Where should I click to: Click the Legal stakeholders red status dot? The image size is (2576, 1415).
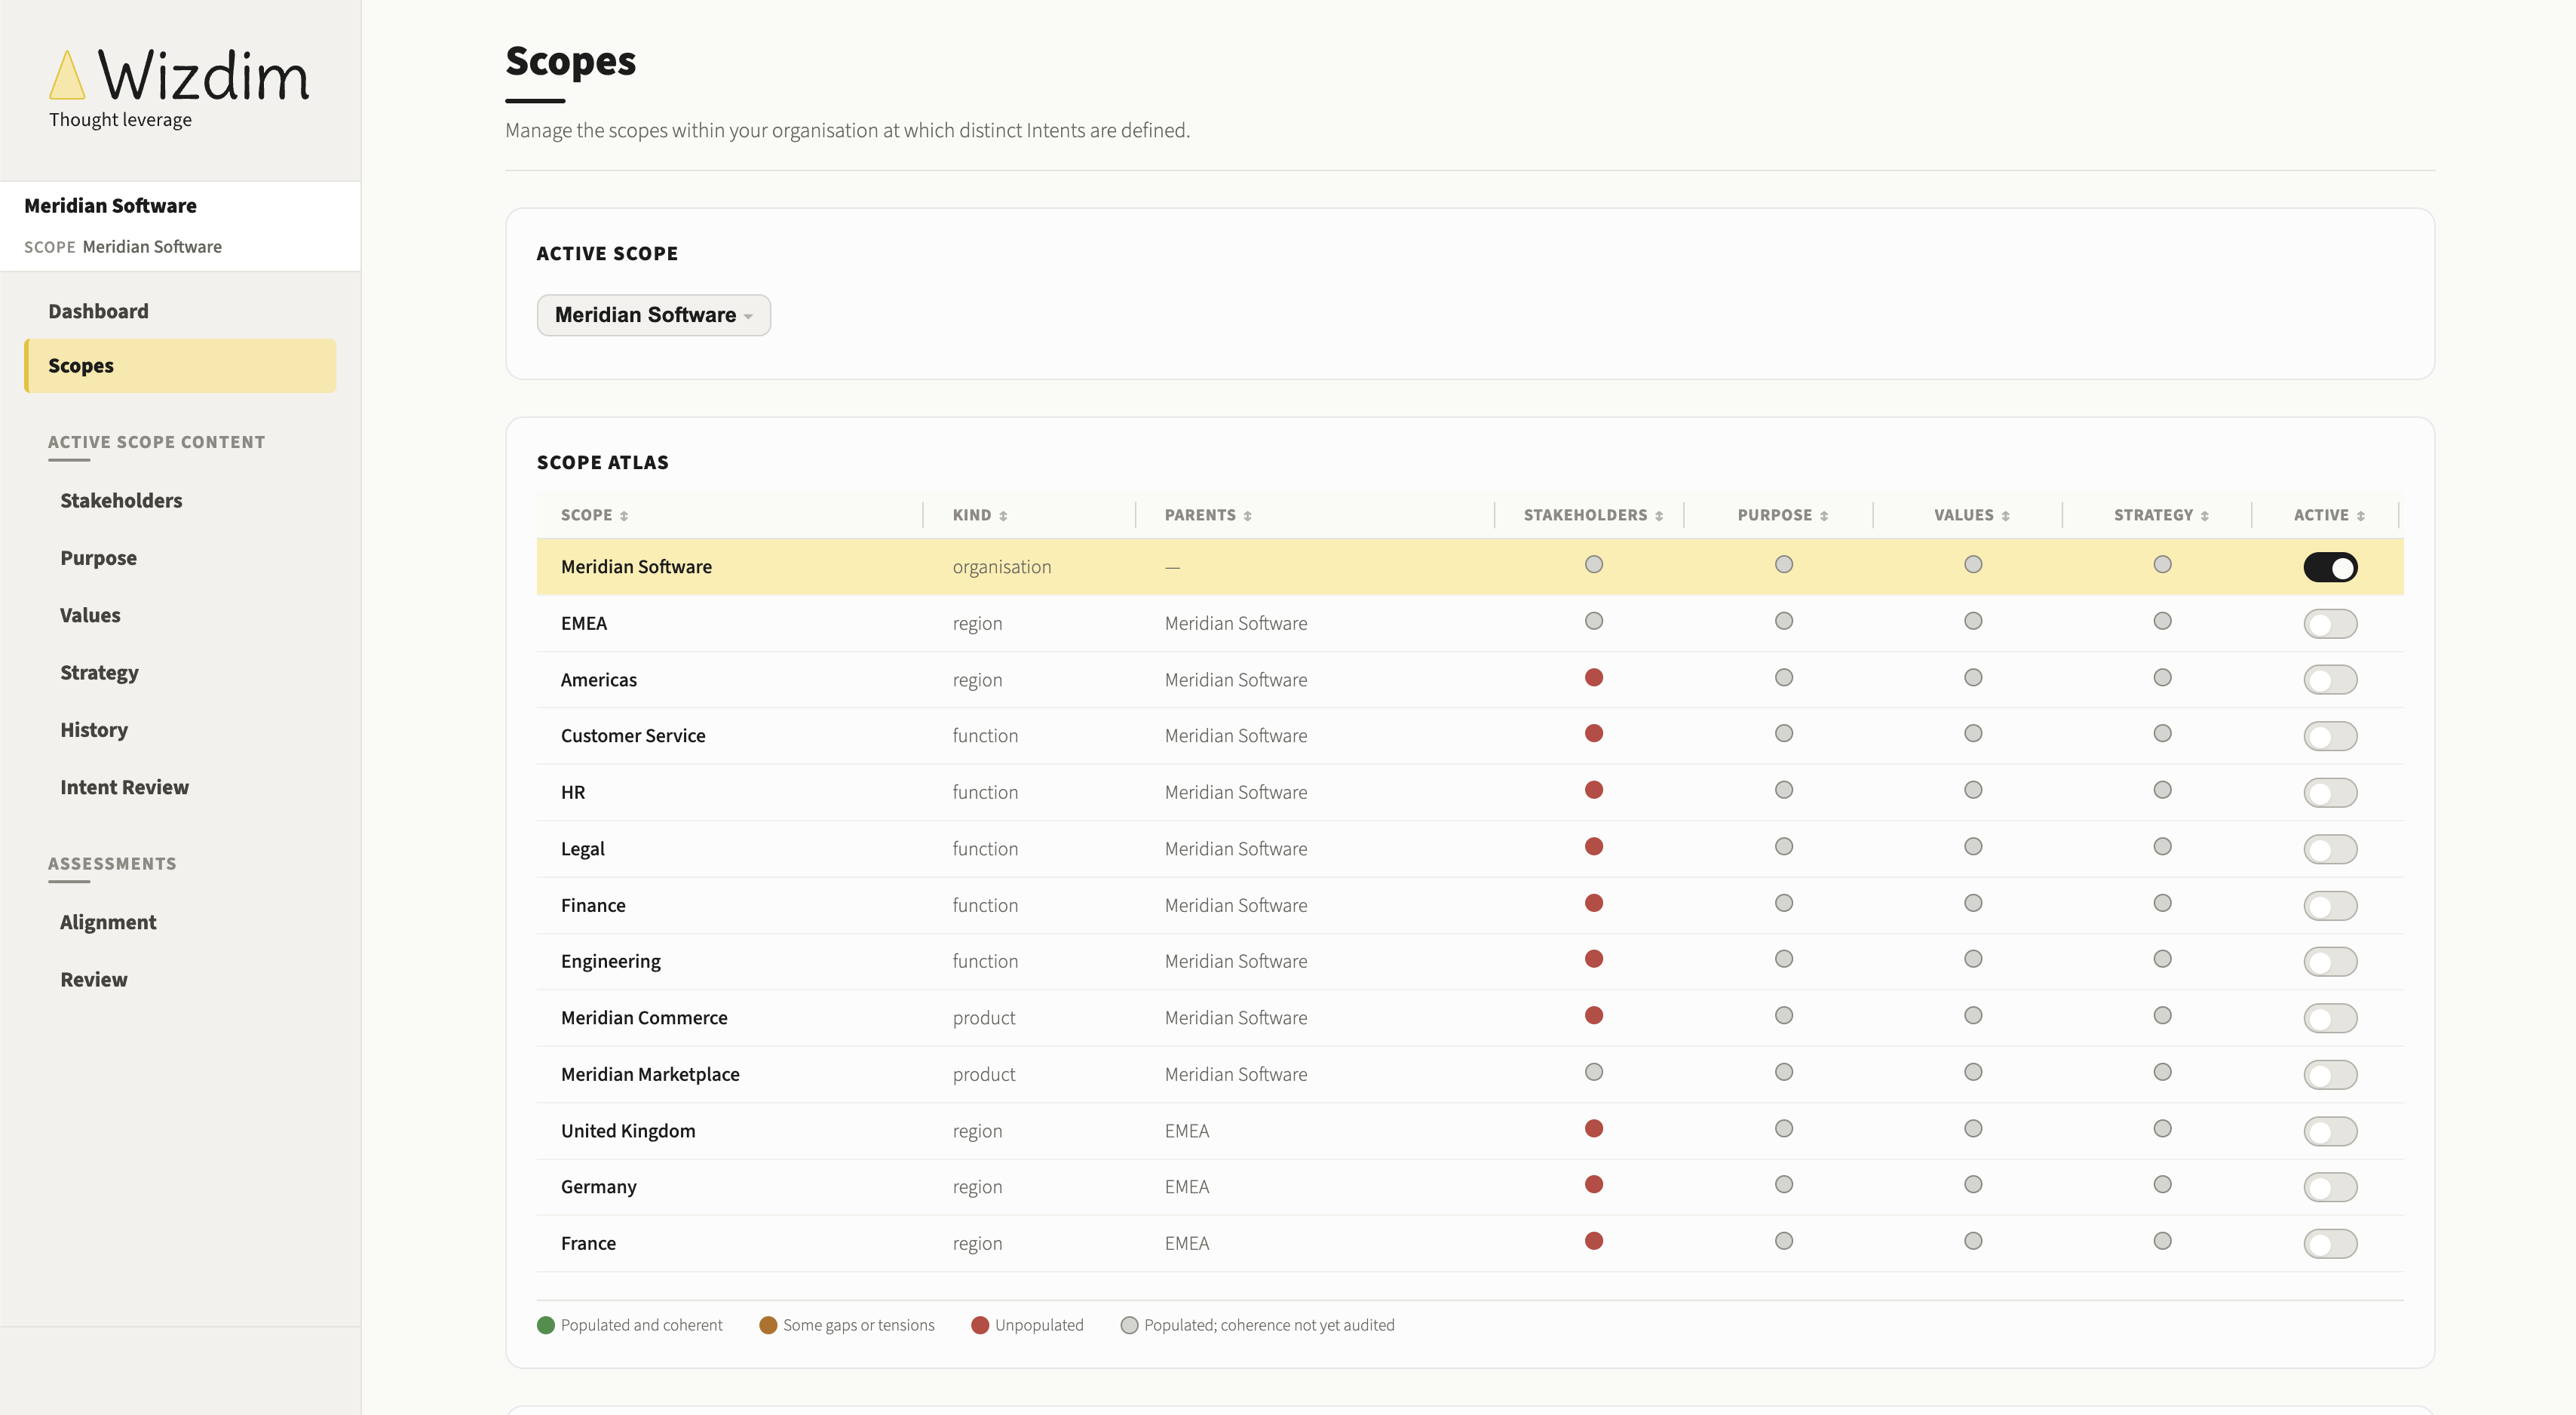(x=1594, y=846)
